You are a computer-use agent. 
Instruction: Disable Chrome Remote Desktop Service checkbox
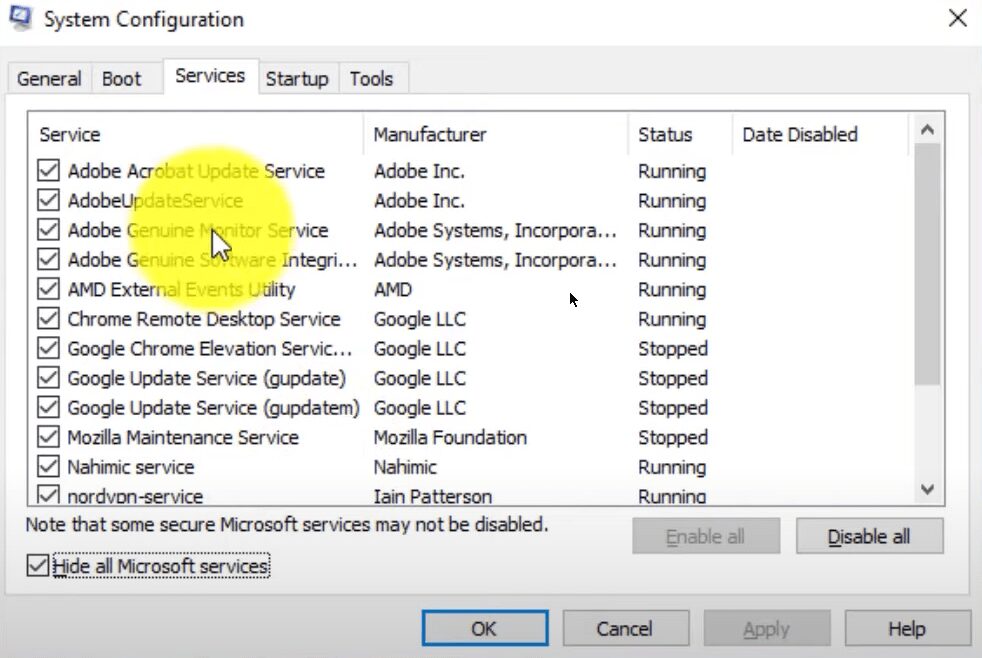point(48,318)
